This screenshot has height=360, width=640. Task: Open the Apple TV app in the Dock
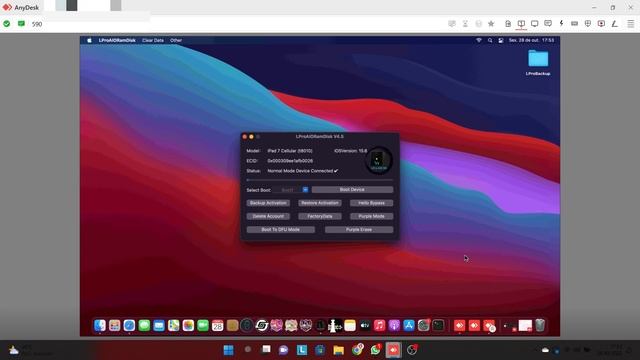pyautogui.click(x=364, y=325)
